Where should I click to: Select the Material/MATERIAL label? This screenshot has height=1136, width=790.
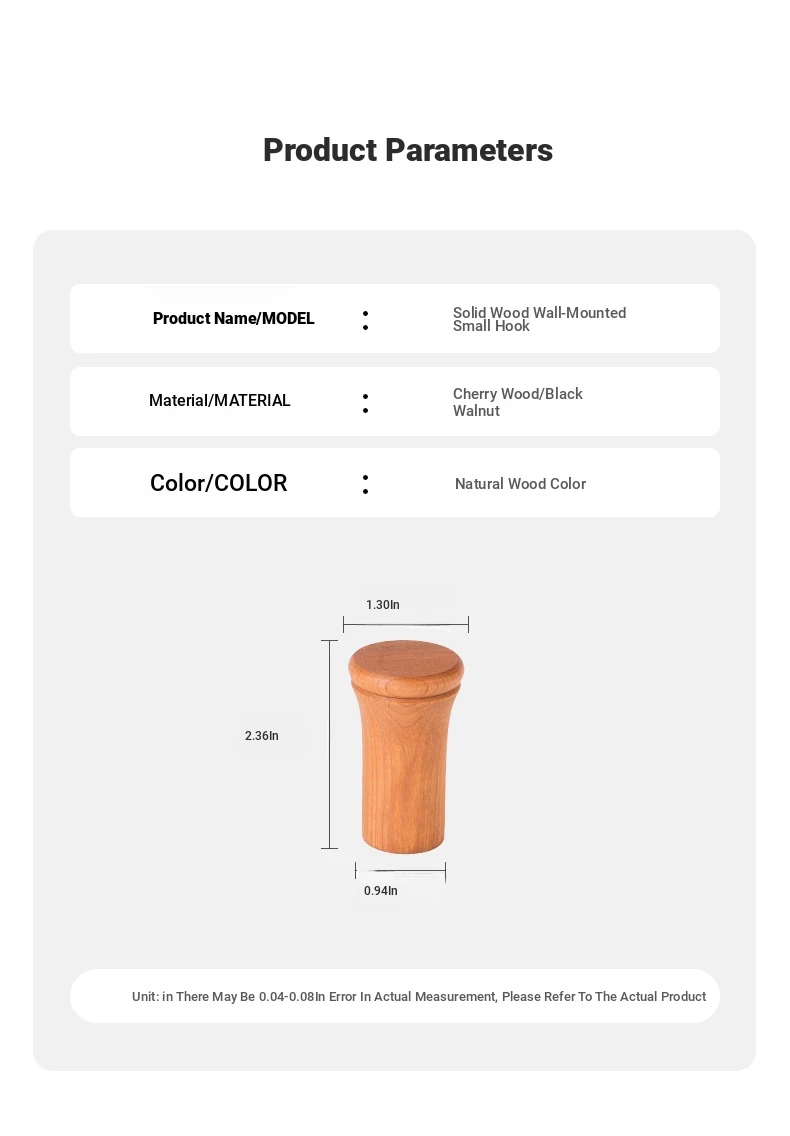pos(220,400)
